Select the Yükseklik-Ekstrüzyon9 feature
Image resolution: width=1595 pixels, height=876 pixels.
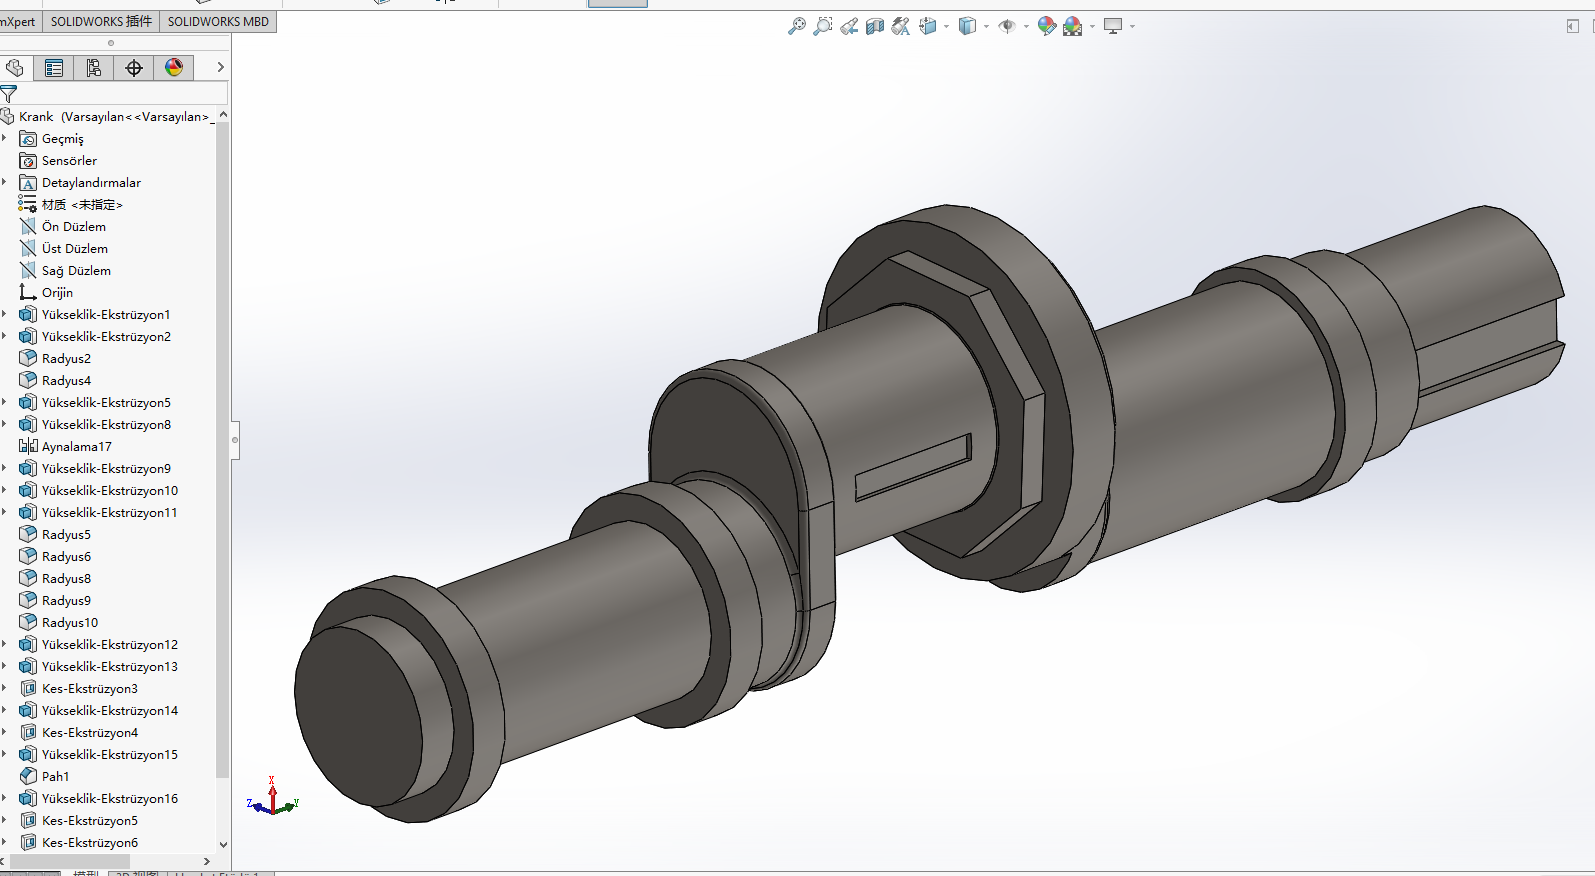[106, 469]
